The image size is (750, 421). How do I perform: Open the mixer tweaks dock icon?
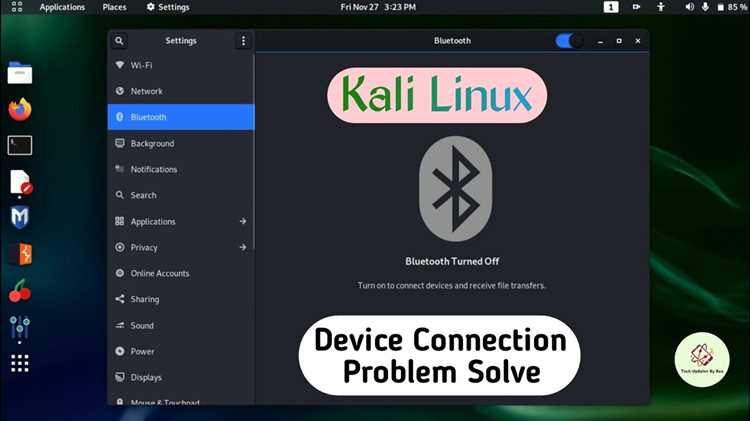click(x=20, y=327)
